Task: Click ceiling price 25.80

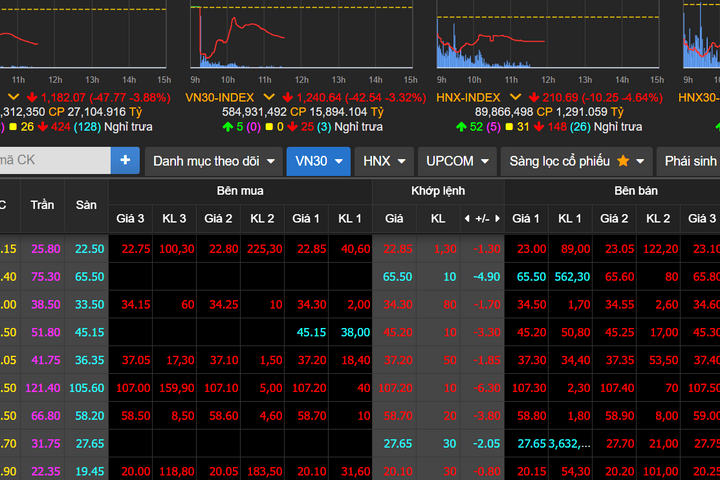Action: [45, 249]
